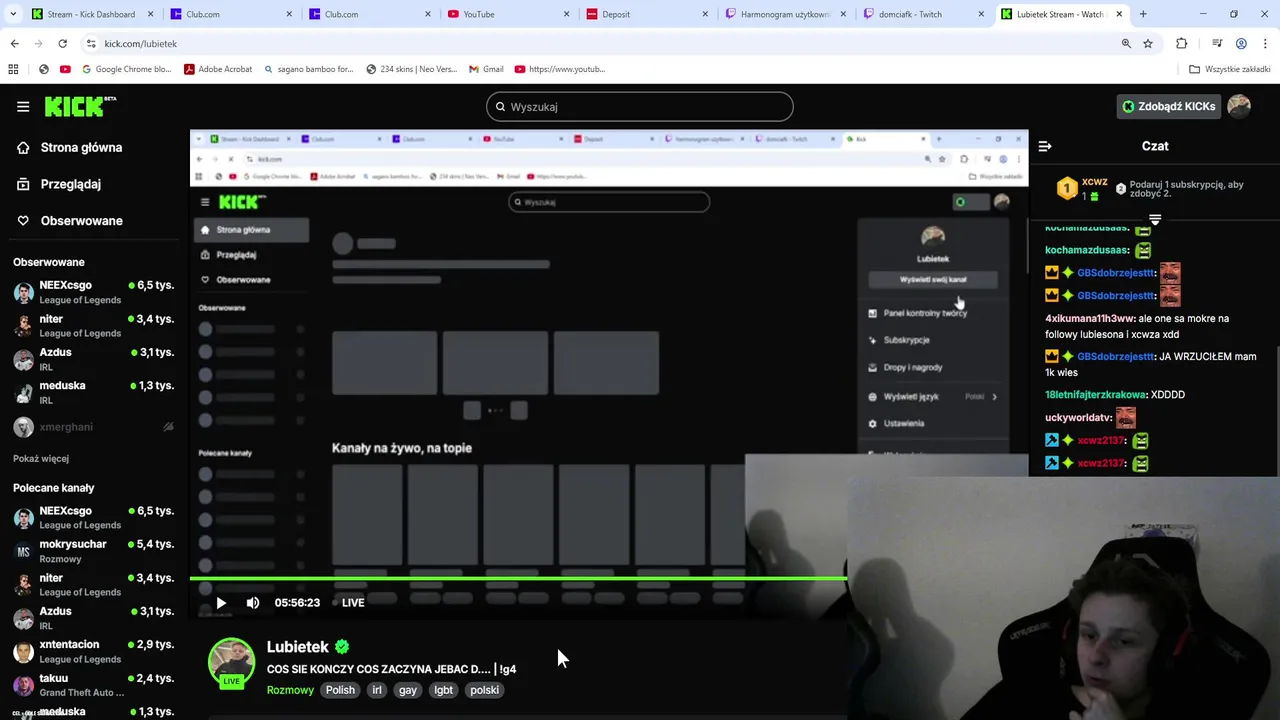The height and width of the screenshot is (720, 1280).
Task: Open NEEXcsgo in Polecane kanały
Action: 95,517
